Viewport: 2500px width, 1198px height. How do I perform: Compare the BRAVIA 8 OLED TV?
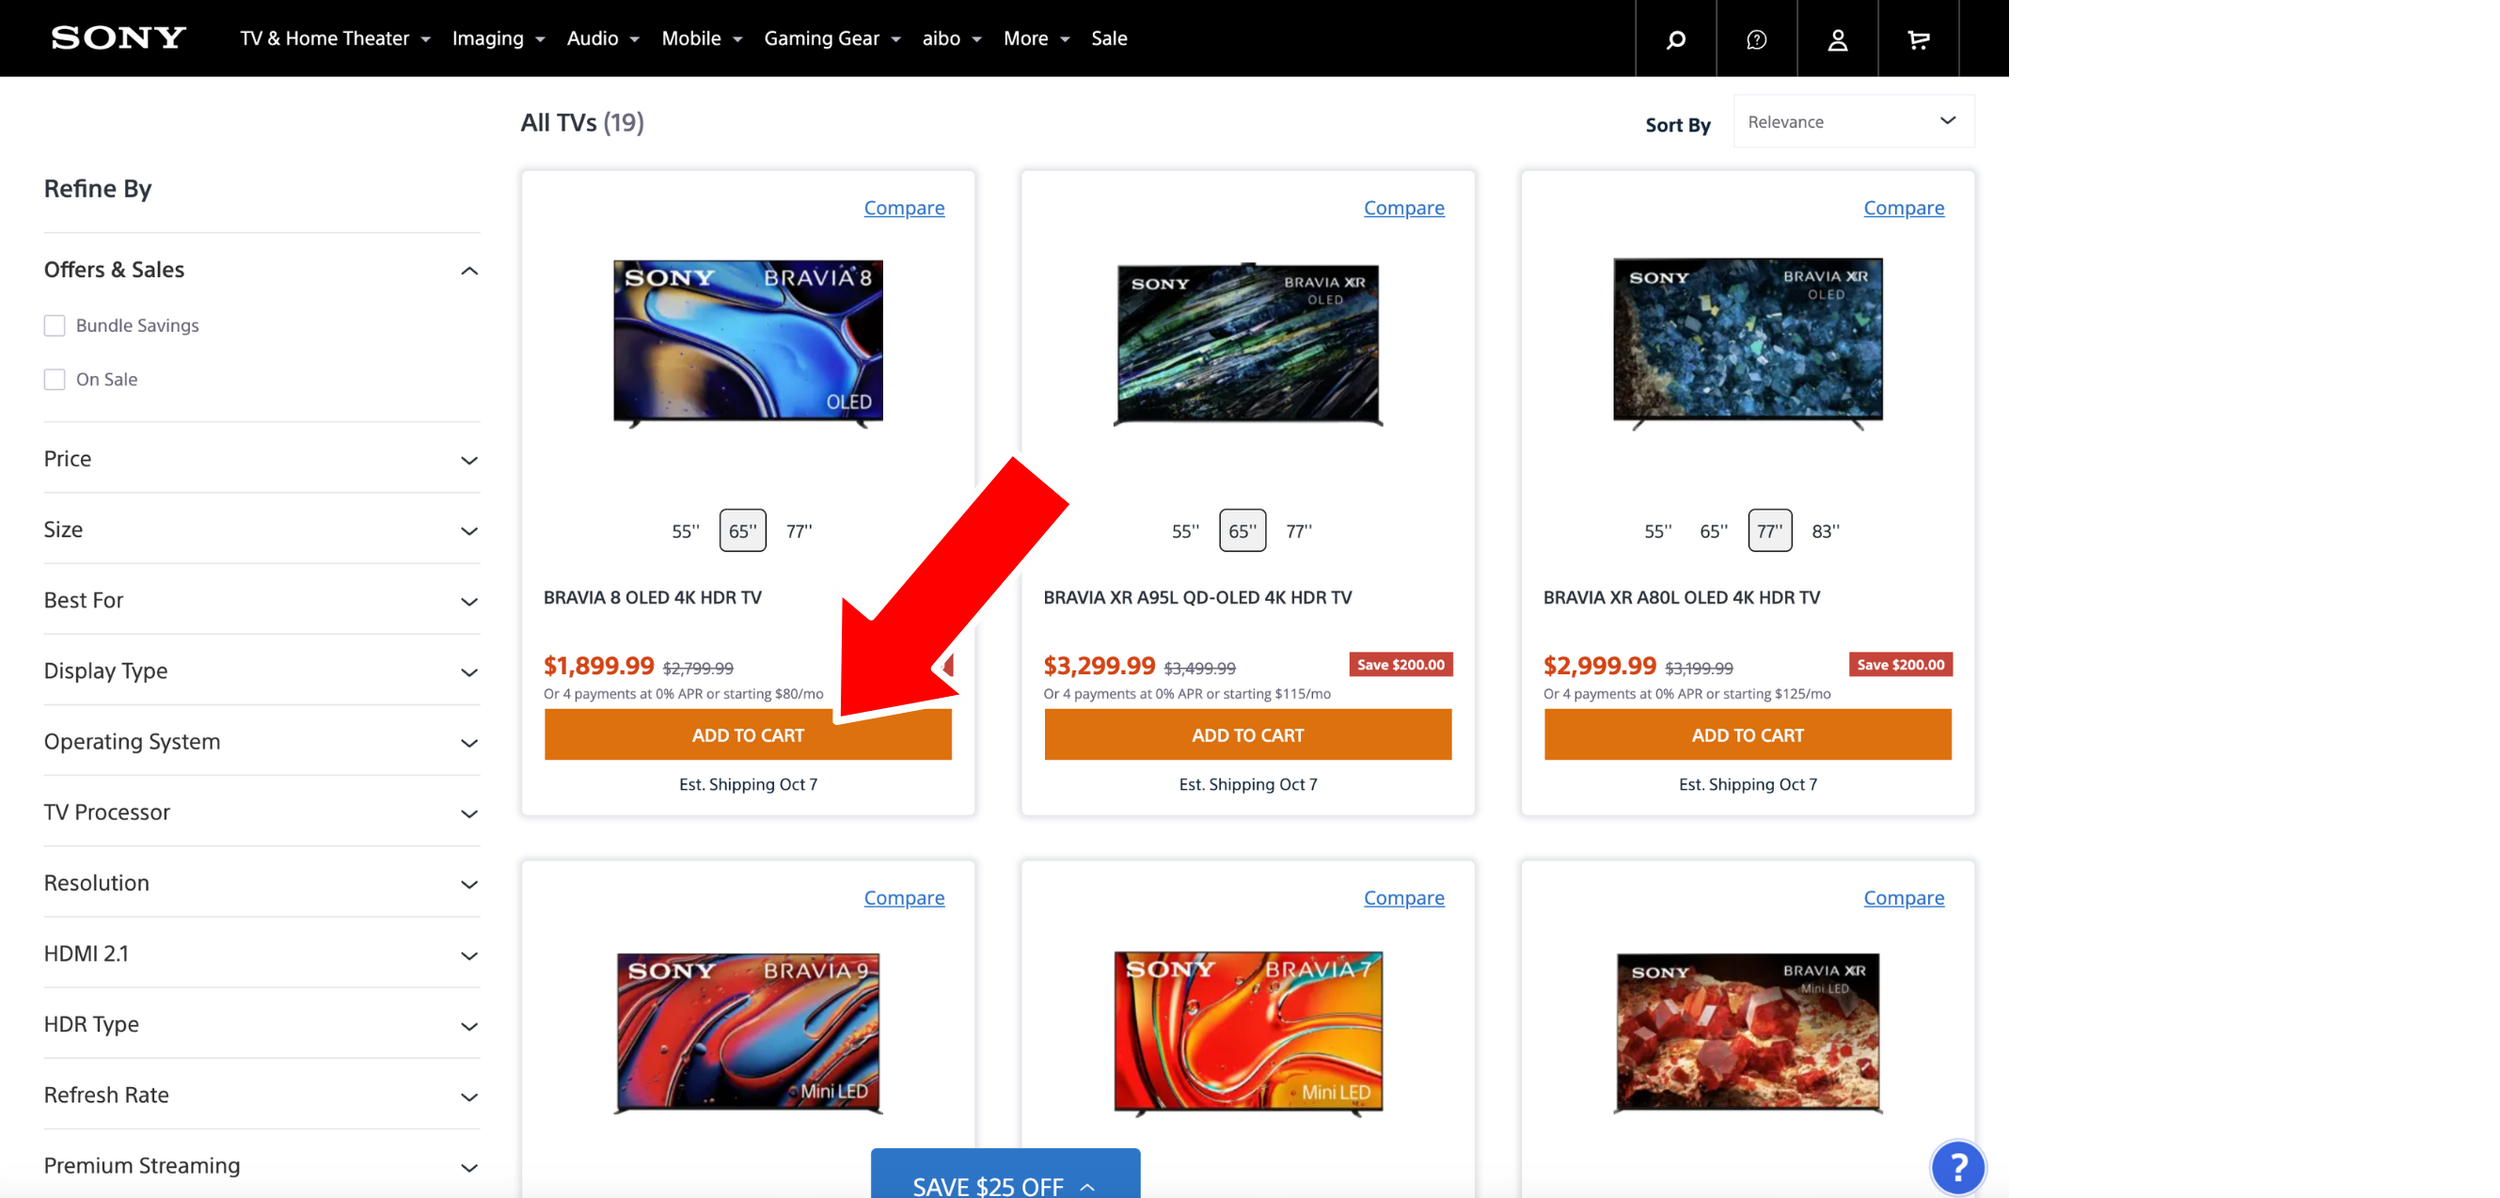tap(904, 208)
